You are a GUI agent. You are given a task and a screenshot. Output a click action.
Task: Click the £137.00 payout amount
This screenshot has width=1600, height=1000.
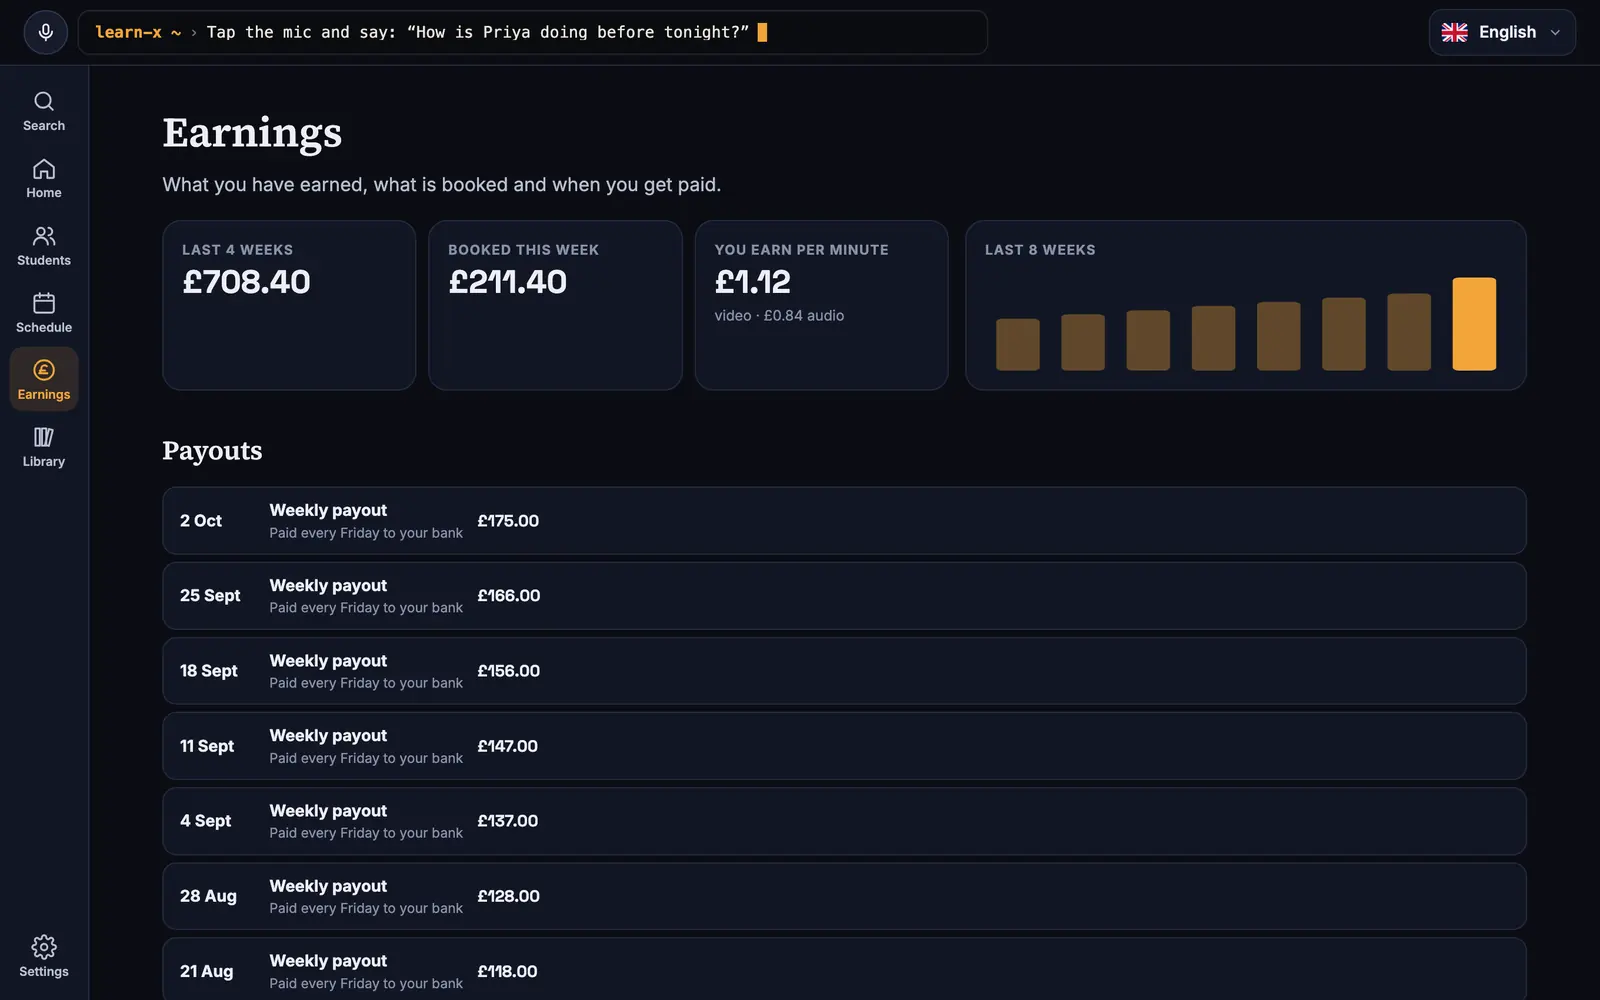507,821
